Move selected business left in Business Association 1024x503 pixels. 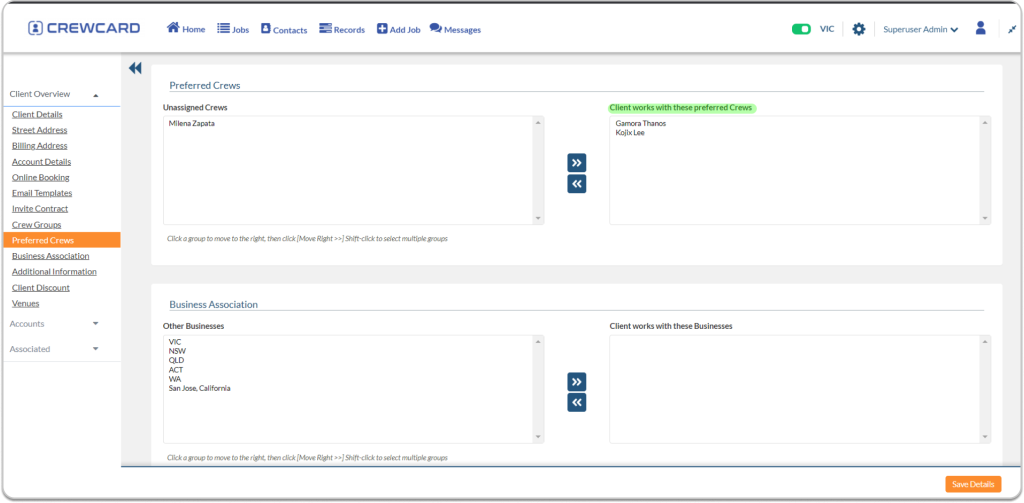(x=576, y=403)
